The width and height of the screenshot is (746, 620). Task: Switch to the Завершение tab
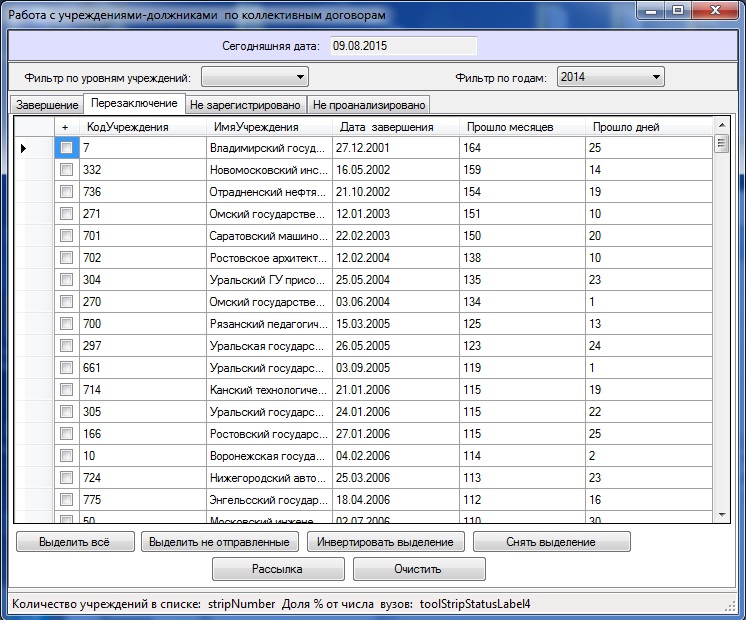[47, 105]
